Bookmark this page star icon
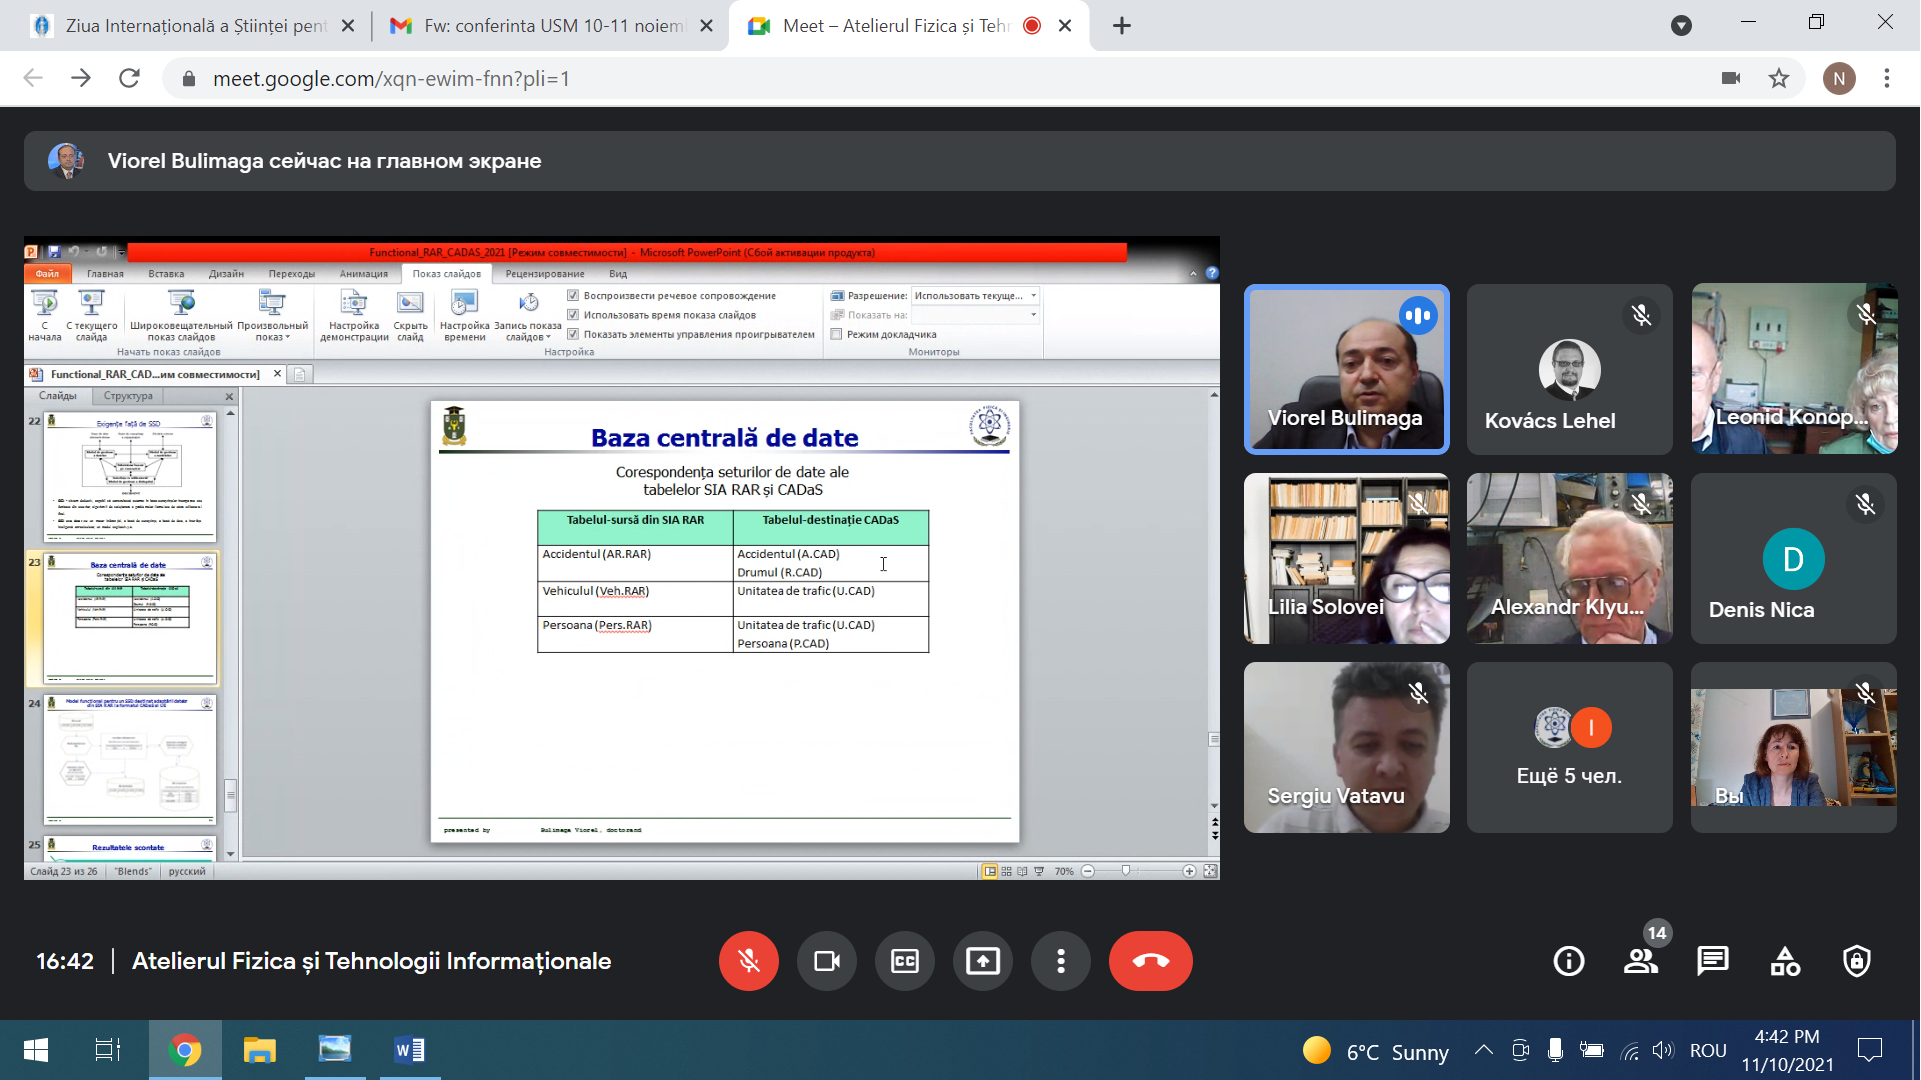The height and width of the screenshot is (1080, 1921). point(1779,78)
